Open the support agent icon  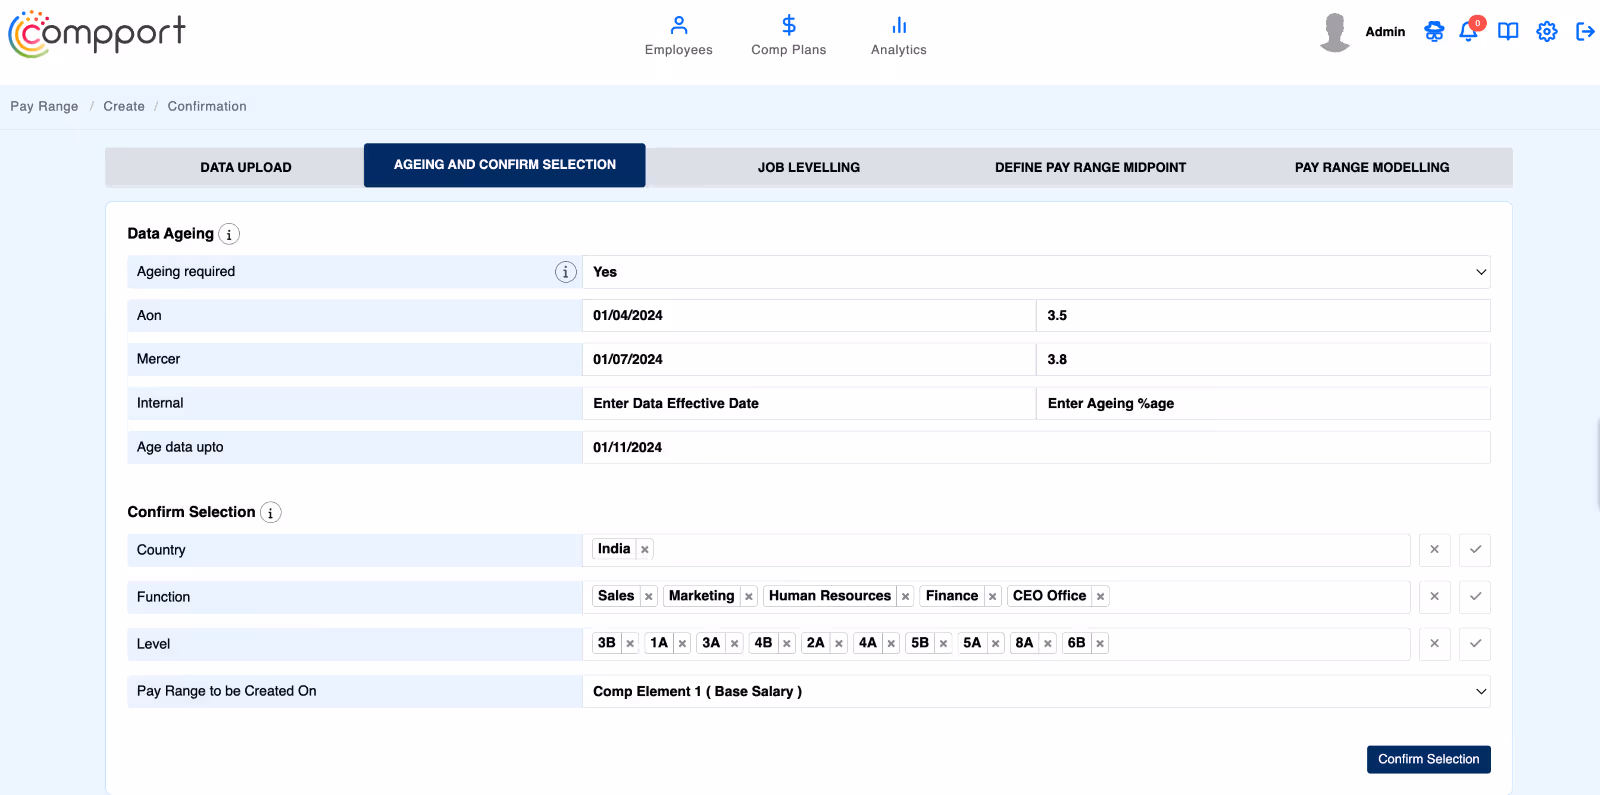1434,32
